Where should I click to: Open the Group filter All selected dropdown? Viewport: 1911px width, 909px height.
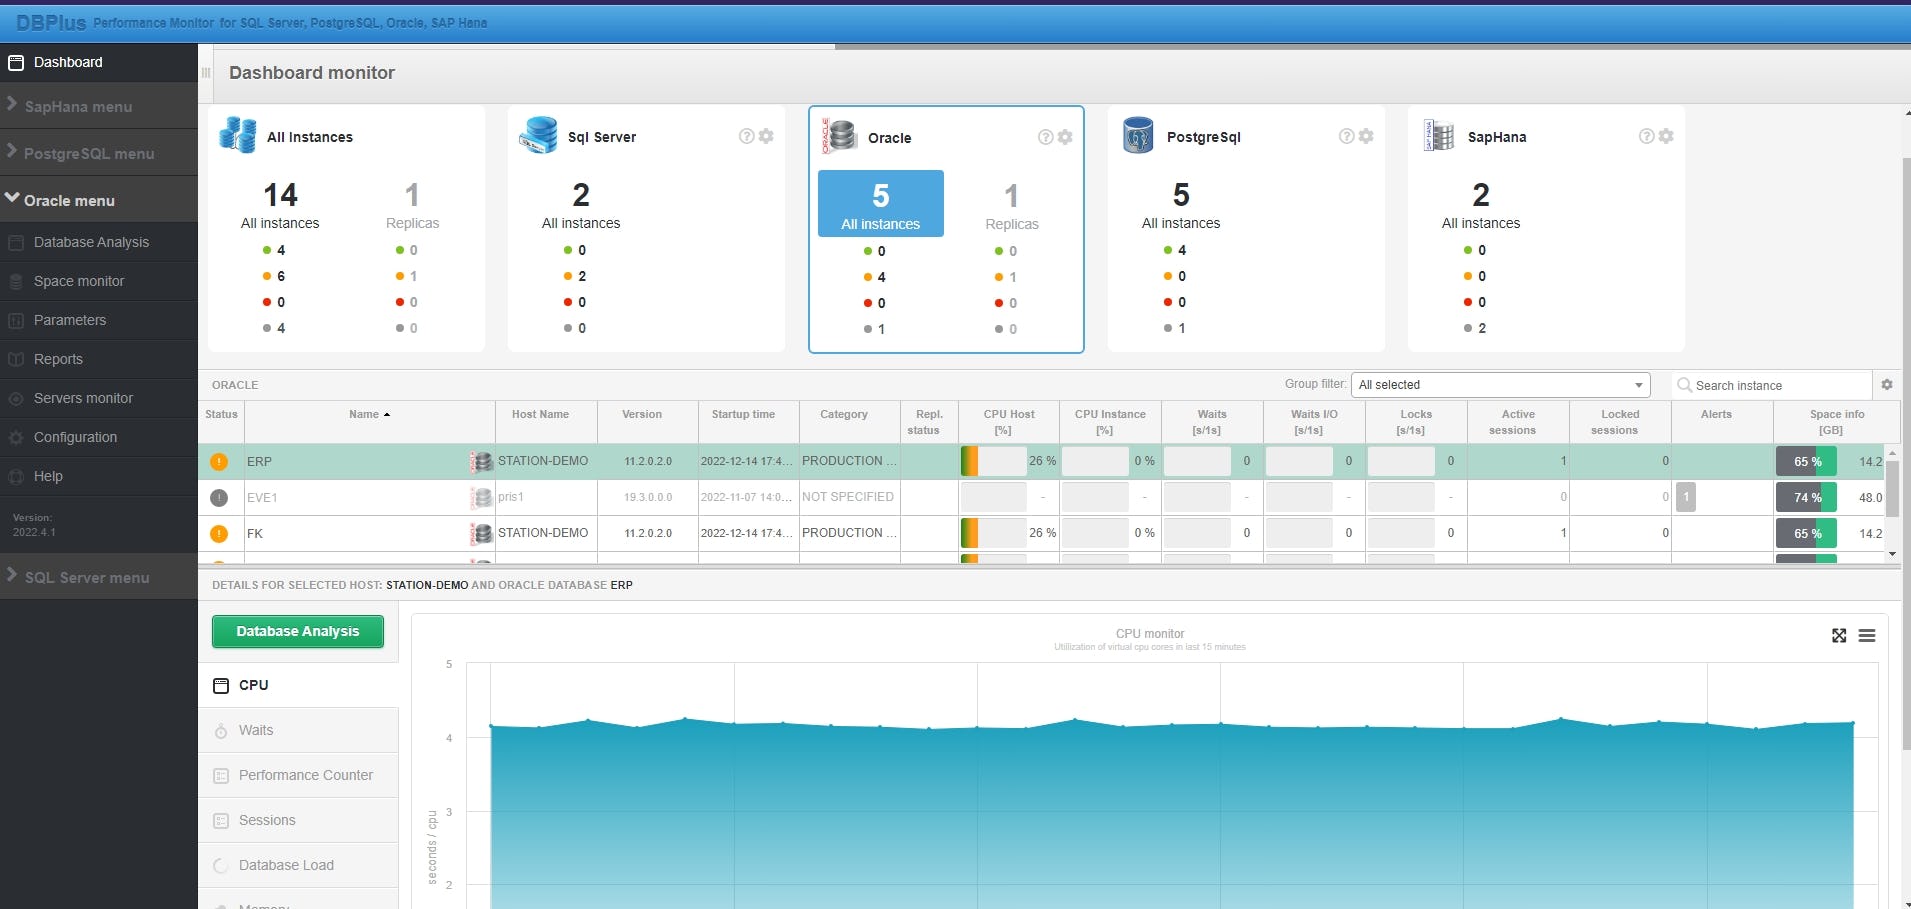[1498, 385]
